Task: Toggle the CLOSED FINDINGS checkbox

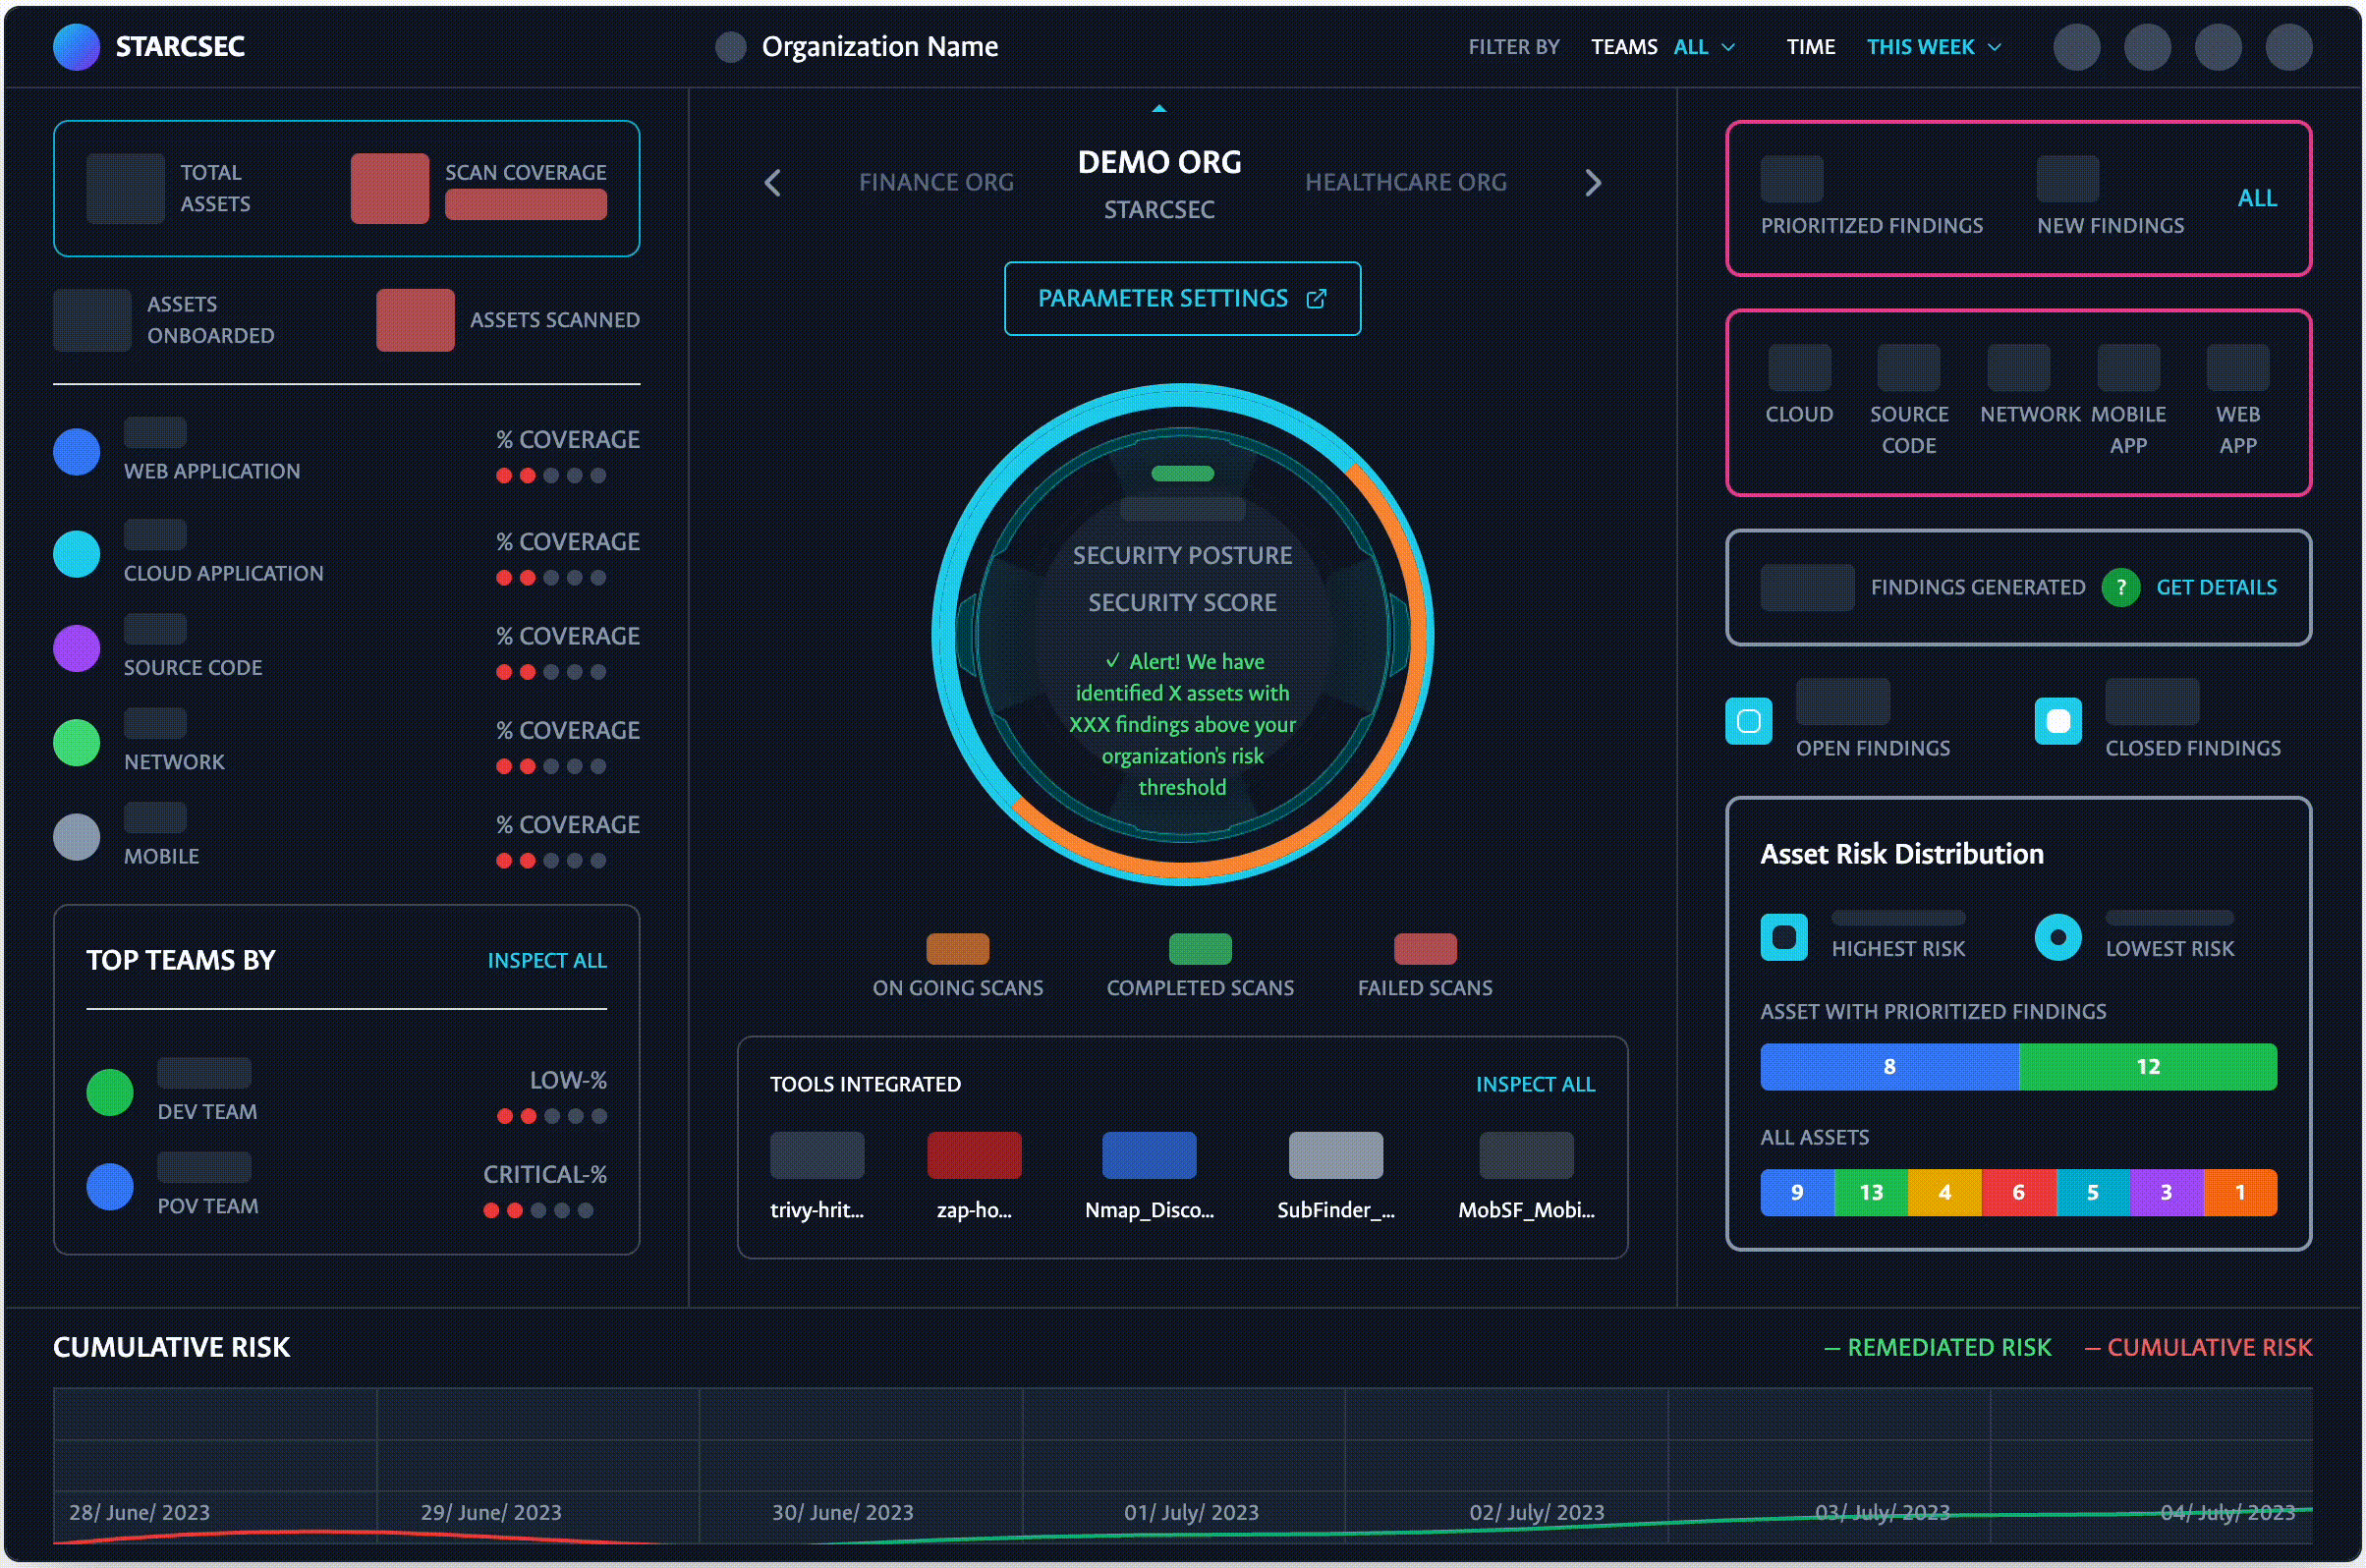Action: (2058, 721)
